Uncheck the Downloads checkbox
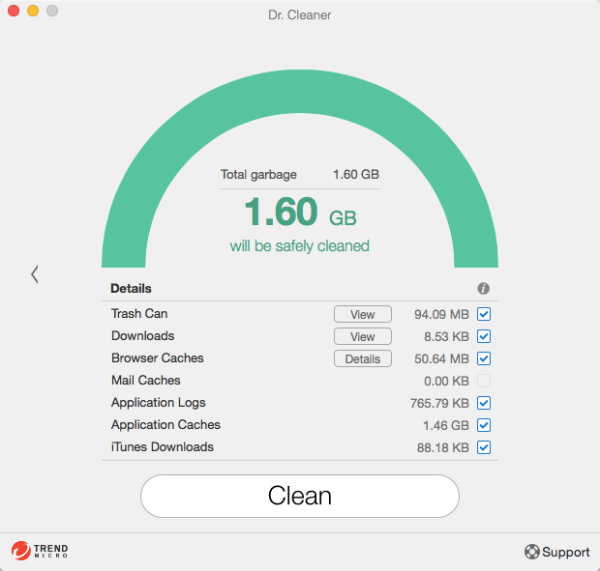Screen dimensions: 600x571 click(484, 336)
